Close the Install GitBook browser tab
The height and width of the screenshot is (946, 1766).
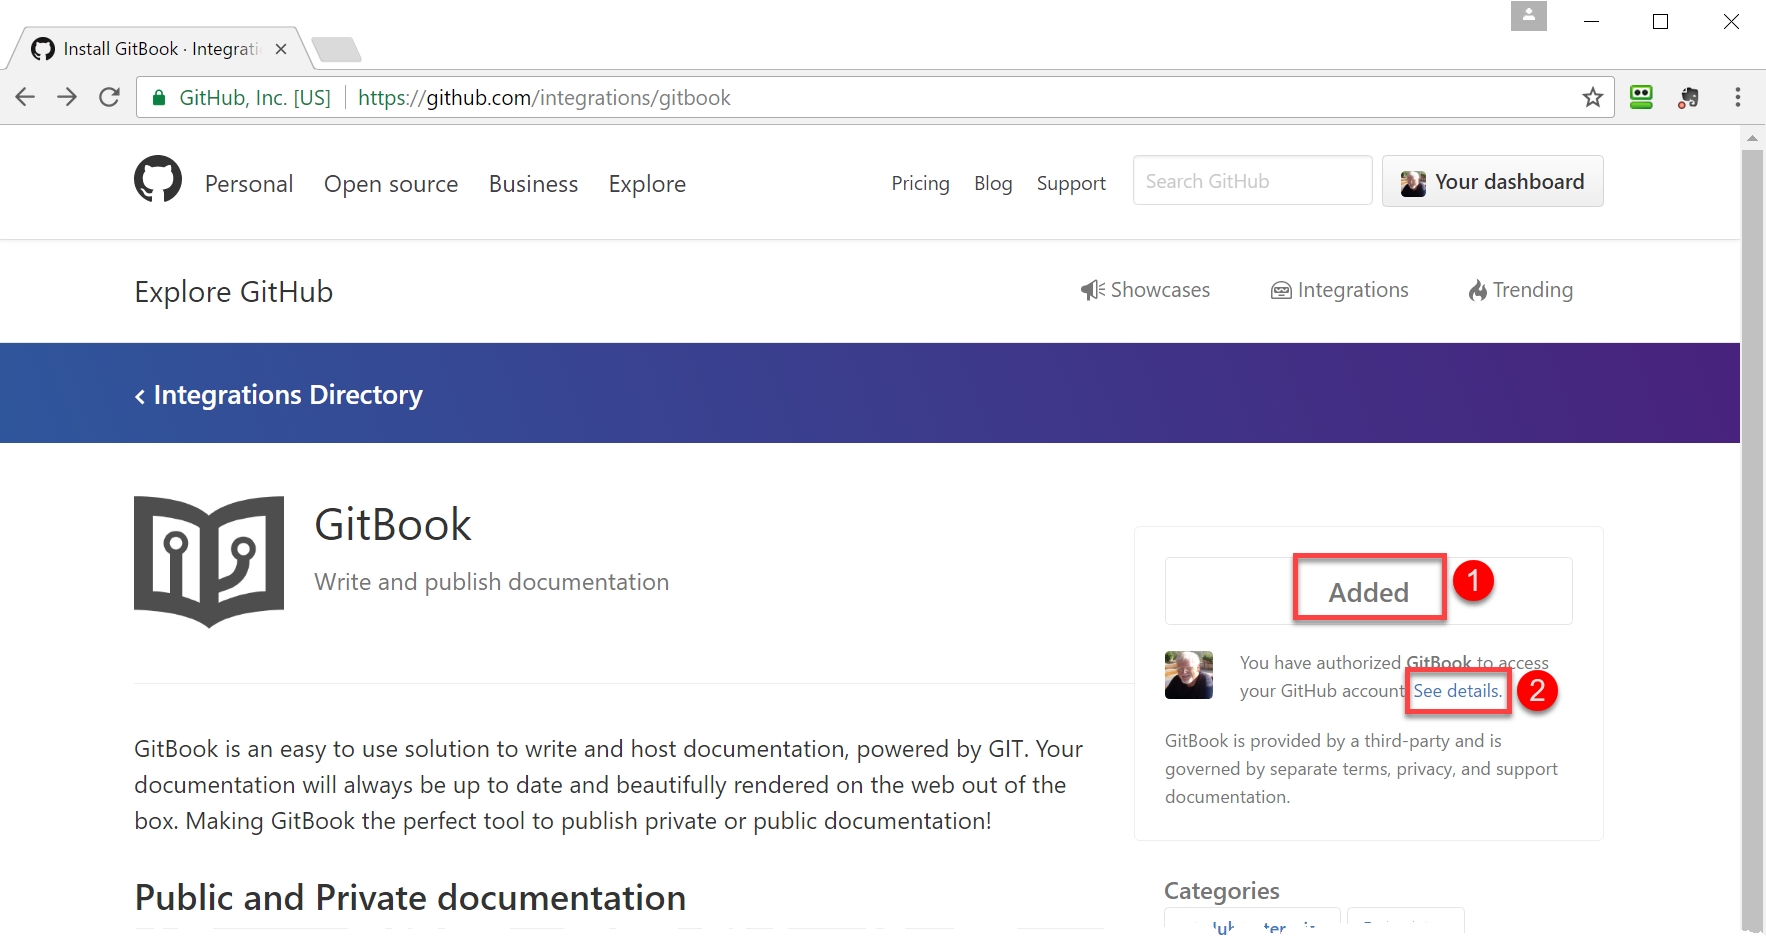click(x=281, y=49)
